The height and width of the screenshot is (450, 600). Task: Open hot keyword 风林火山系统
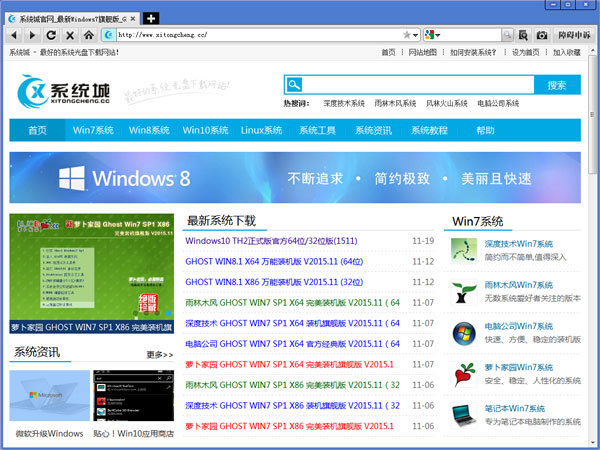tap(447, 103)
